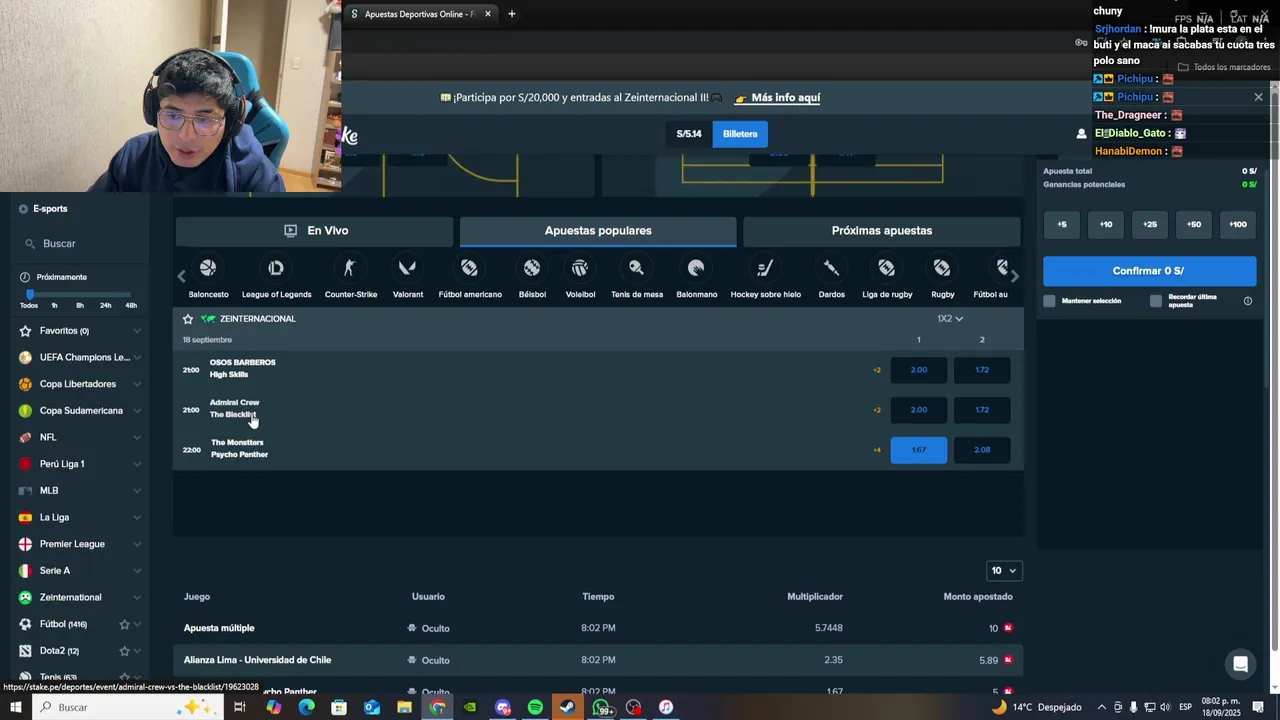Switch to the Apuestas populares tab

598,231
